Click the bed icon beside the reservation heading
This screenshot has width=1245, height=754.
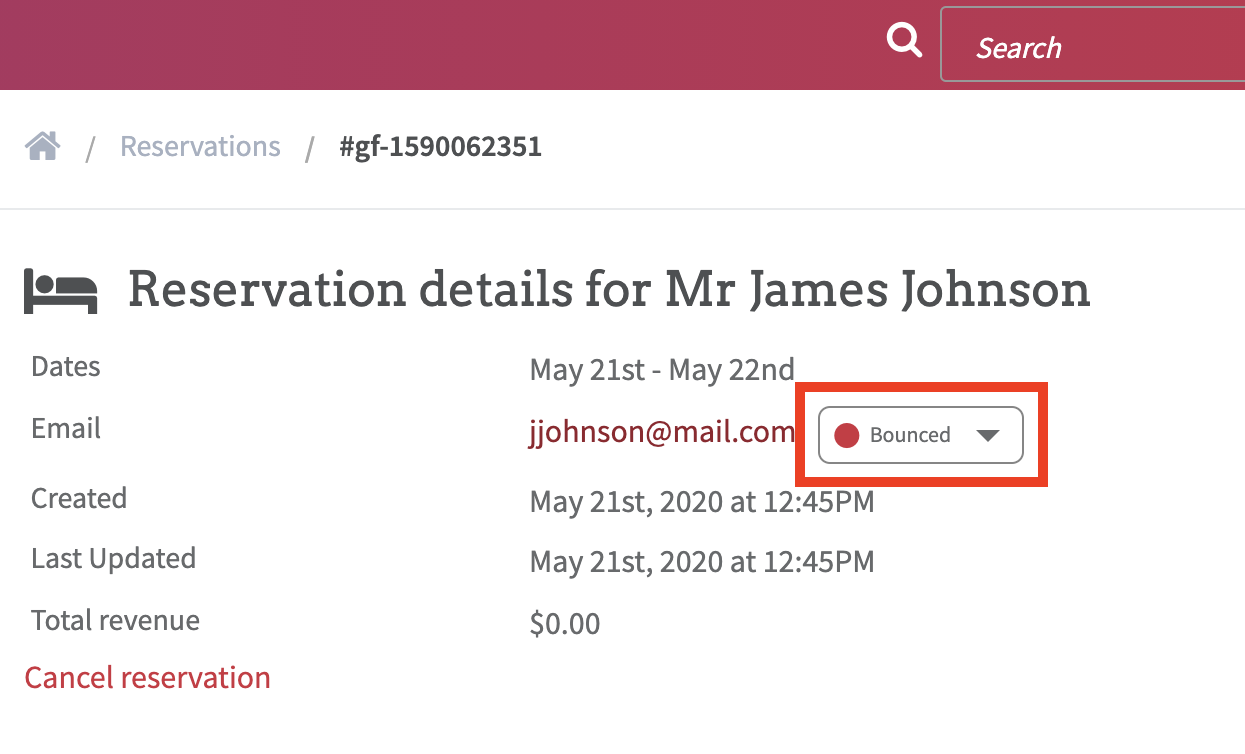(61, 292)
